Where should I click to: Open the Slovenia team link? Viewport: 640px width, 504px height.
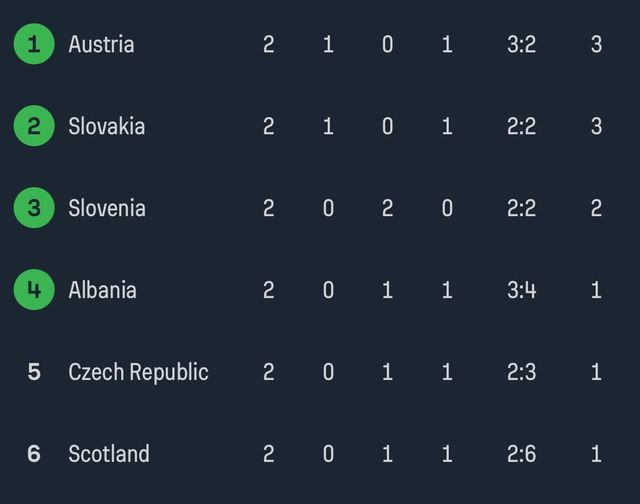pyautogui.click(x=107, y=208)
